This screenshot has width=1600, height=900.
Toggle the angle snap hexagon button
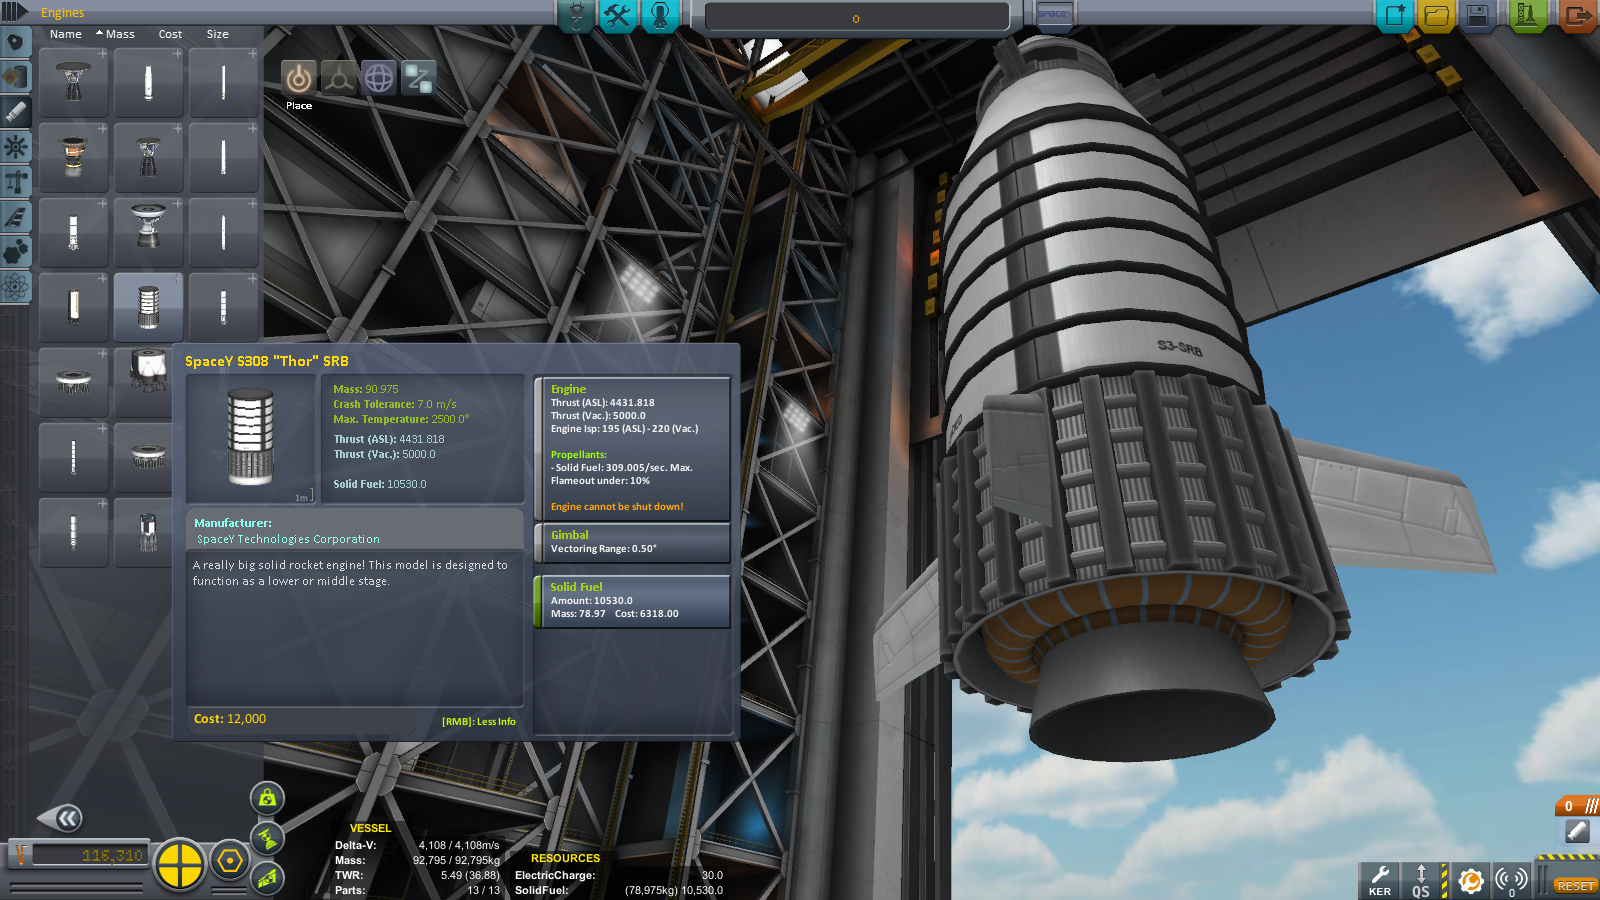[230, 861]
